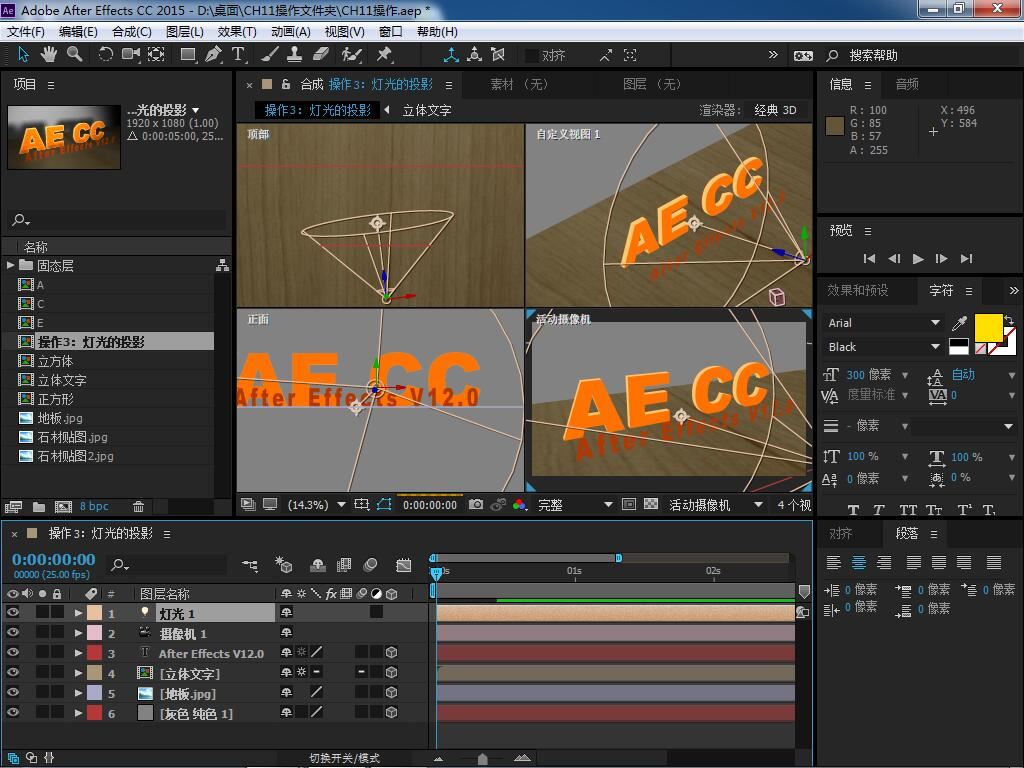Open the 合成(C) menu
The image size is (1024, 768).
(131, 31)
